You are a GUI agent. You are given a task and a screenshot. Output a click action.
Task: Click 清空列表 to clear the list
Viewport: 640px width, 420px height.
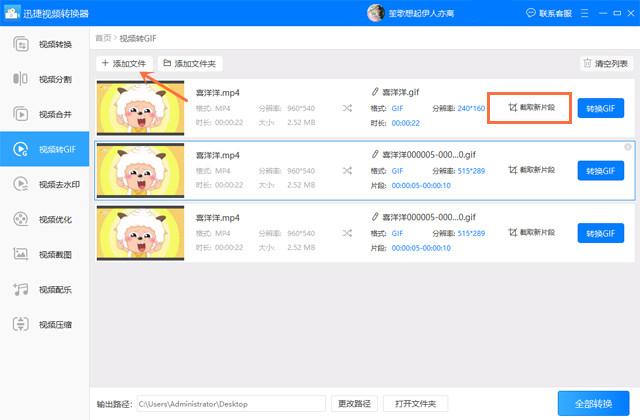tap(606, 63)
